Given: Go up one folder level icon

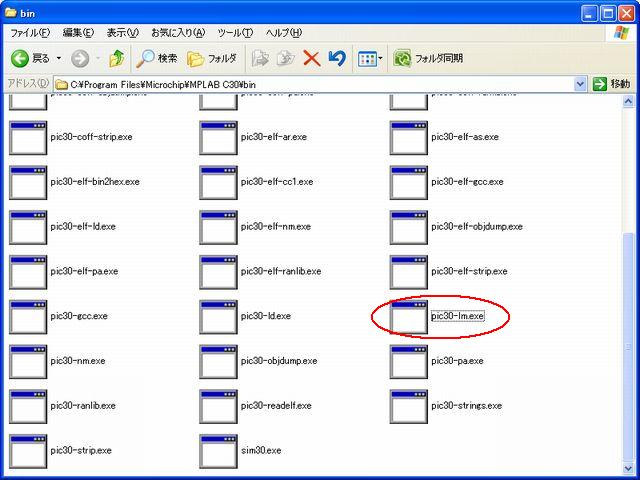Looking at the screenshot, I should click(117, 59).
